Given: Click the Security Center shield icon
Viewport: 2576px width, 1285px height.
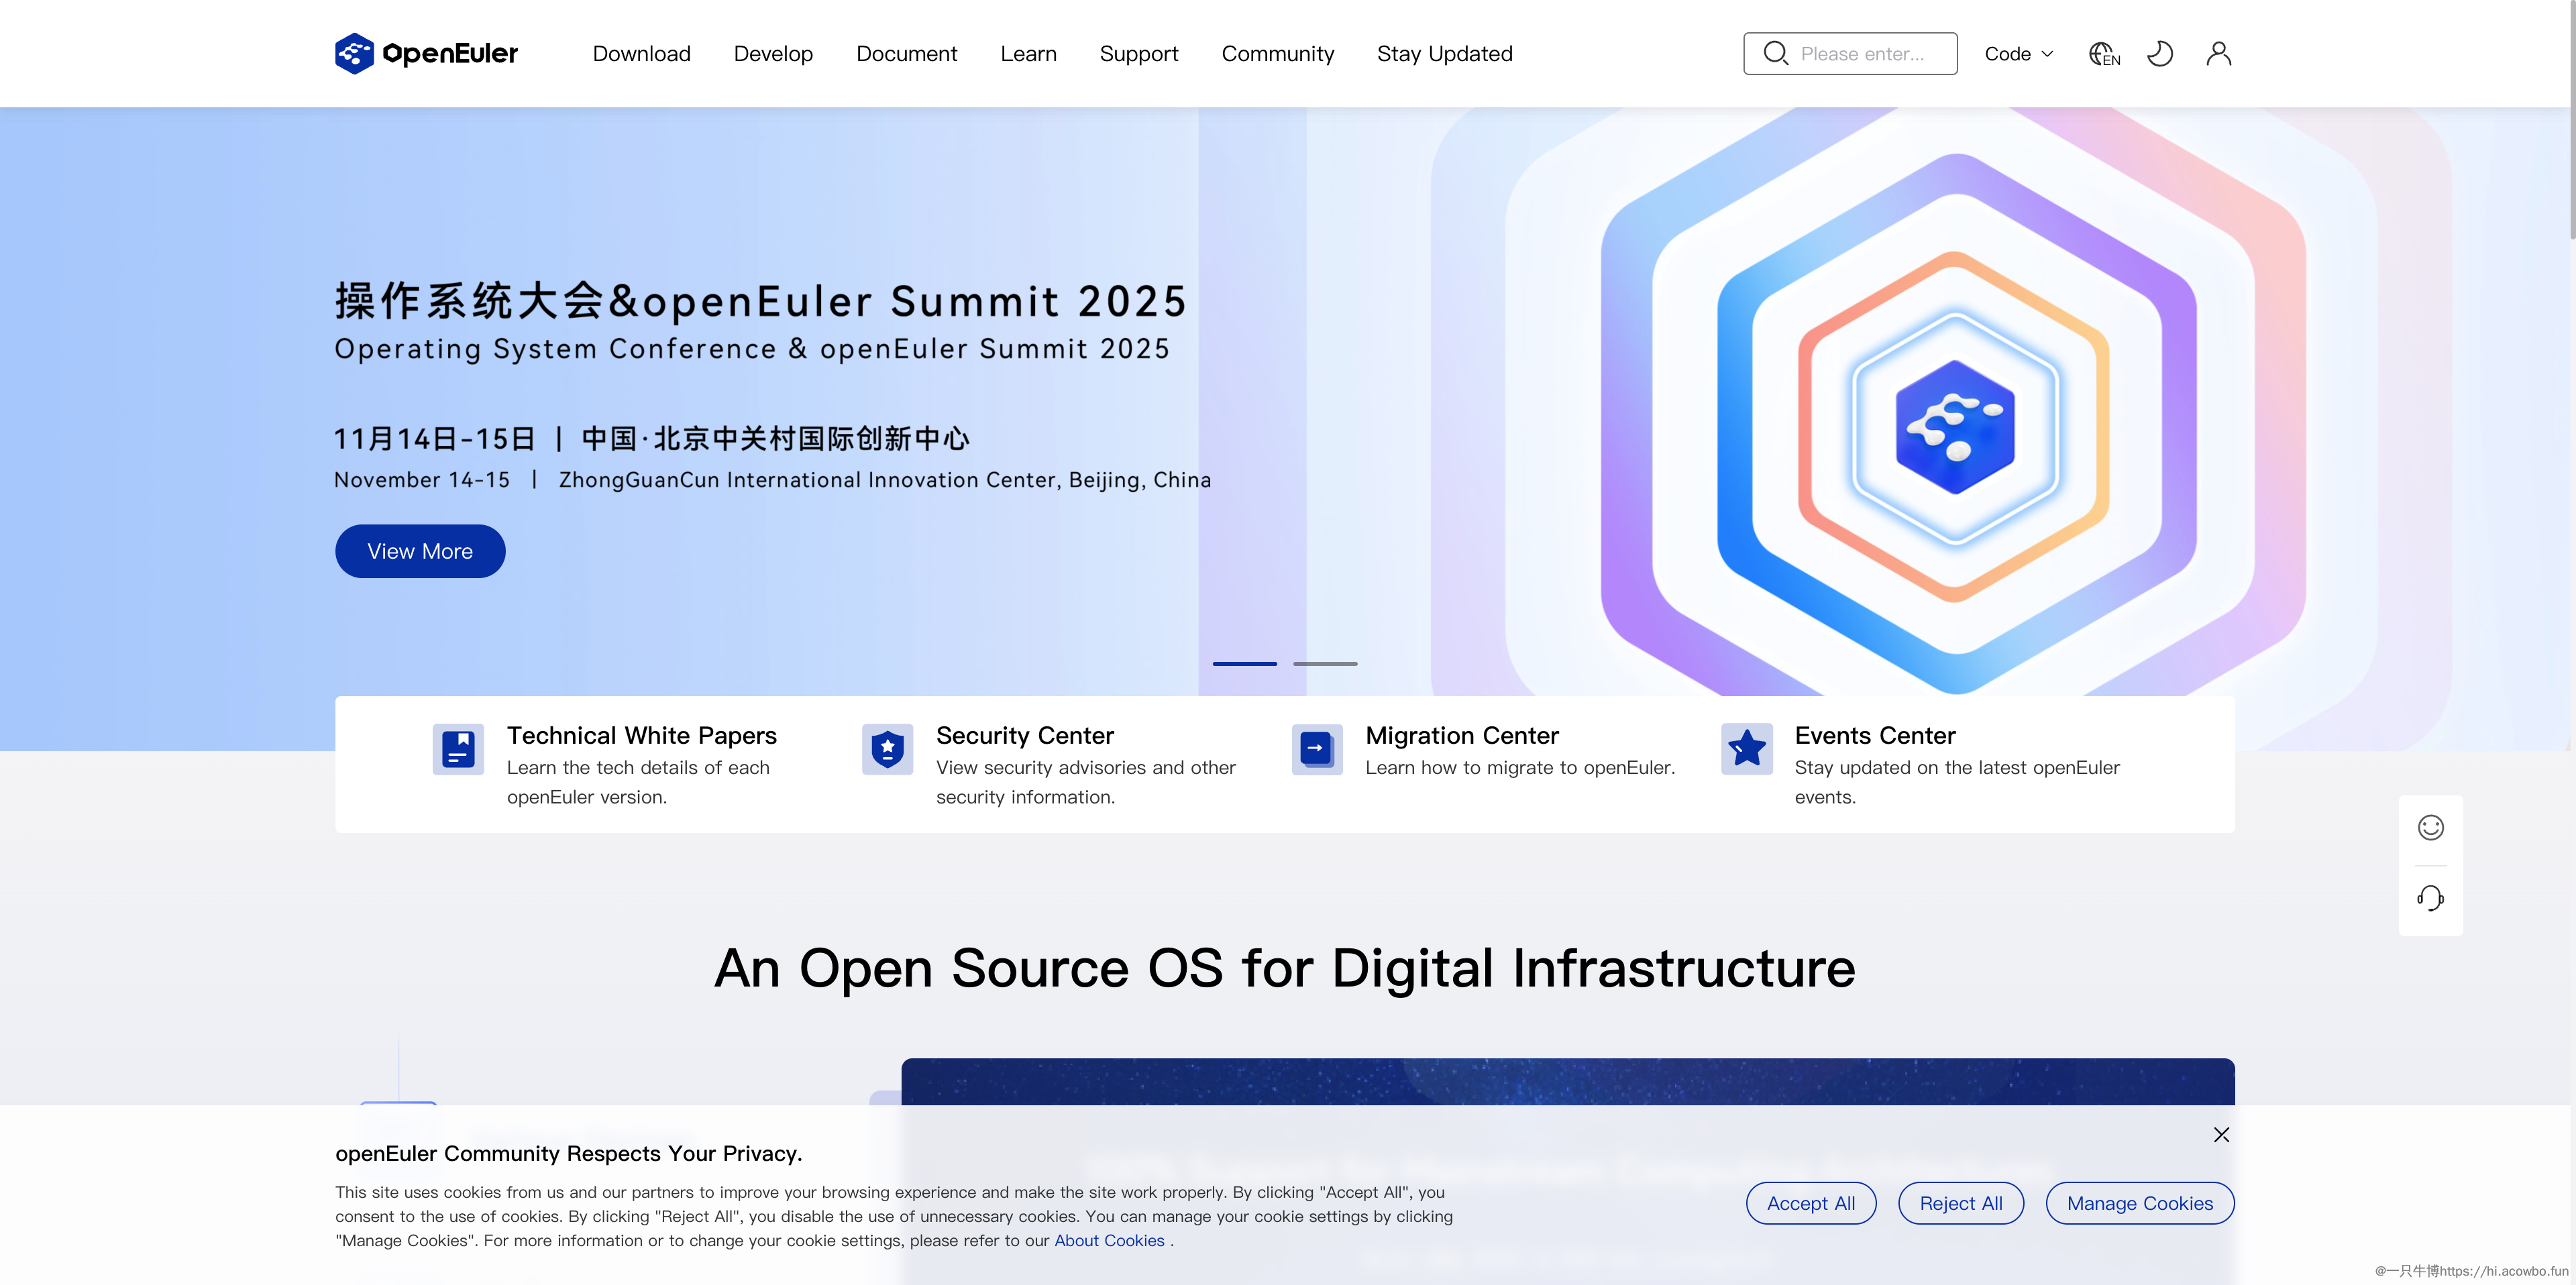Looking at the screenshot, I should pos(887,749).
